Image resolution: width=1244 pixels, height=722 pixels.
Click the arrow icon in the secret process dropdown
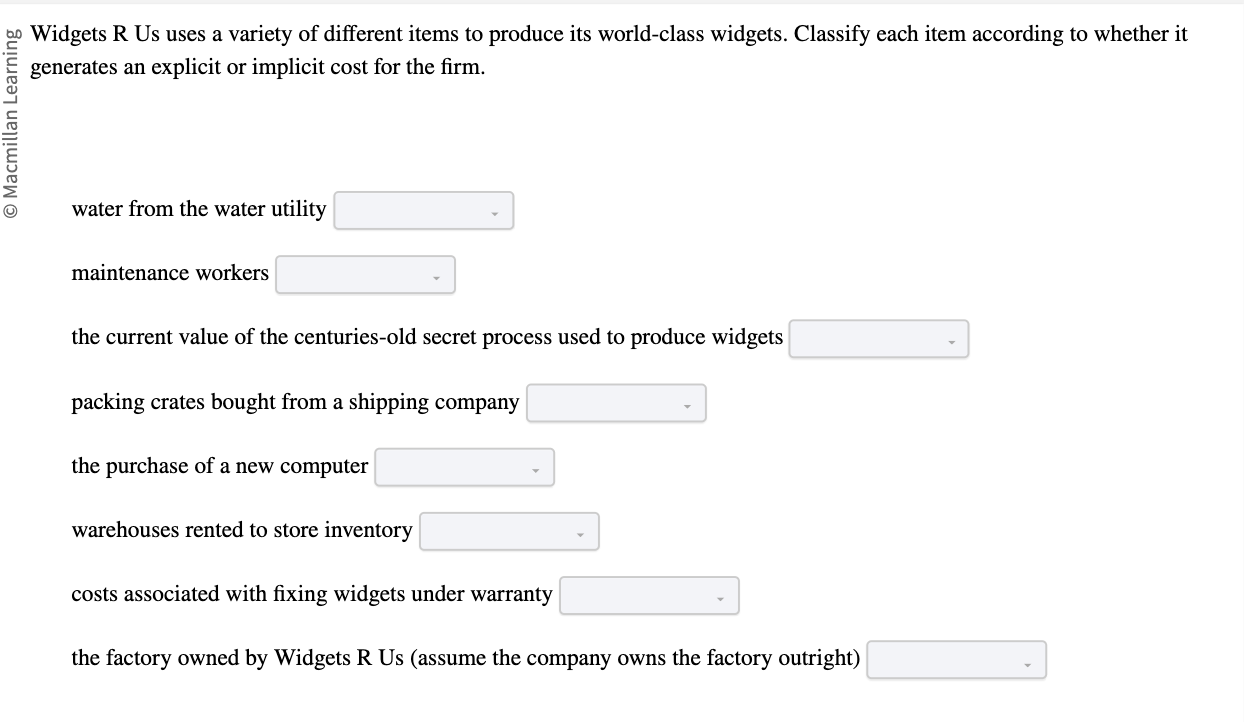coord(950,342)
